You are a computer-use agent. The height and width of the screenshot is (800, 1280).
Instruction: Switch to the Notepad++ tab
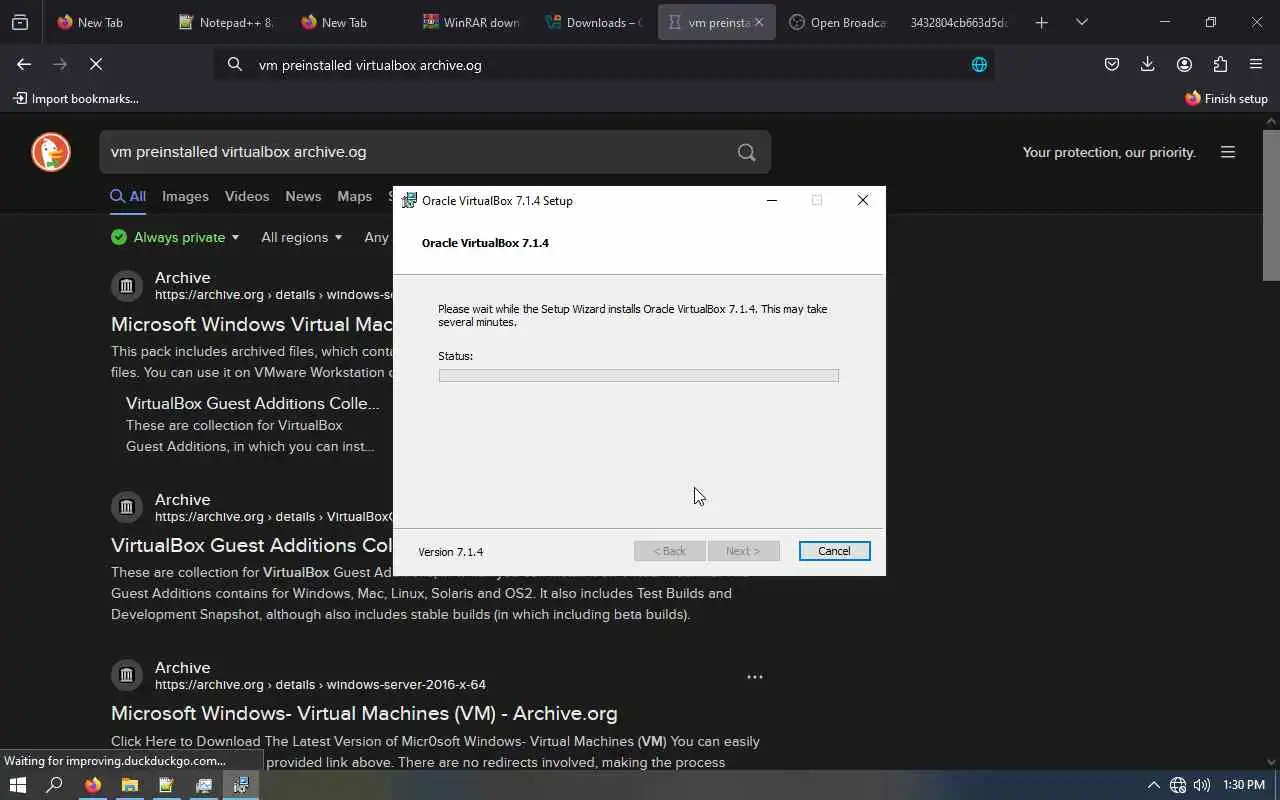[x=225, y=22]
